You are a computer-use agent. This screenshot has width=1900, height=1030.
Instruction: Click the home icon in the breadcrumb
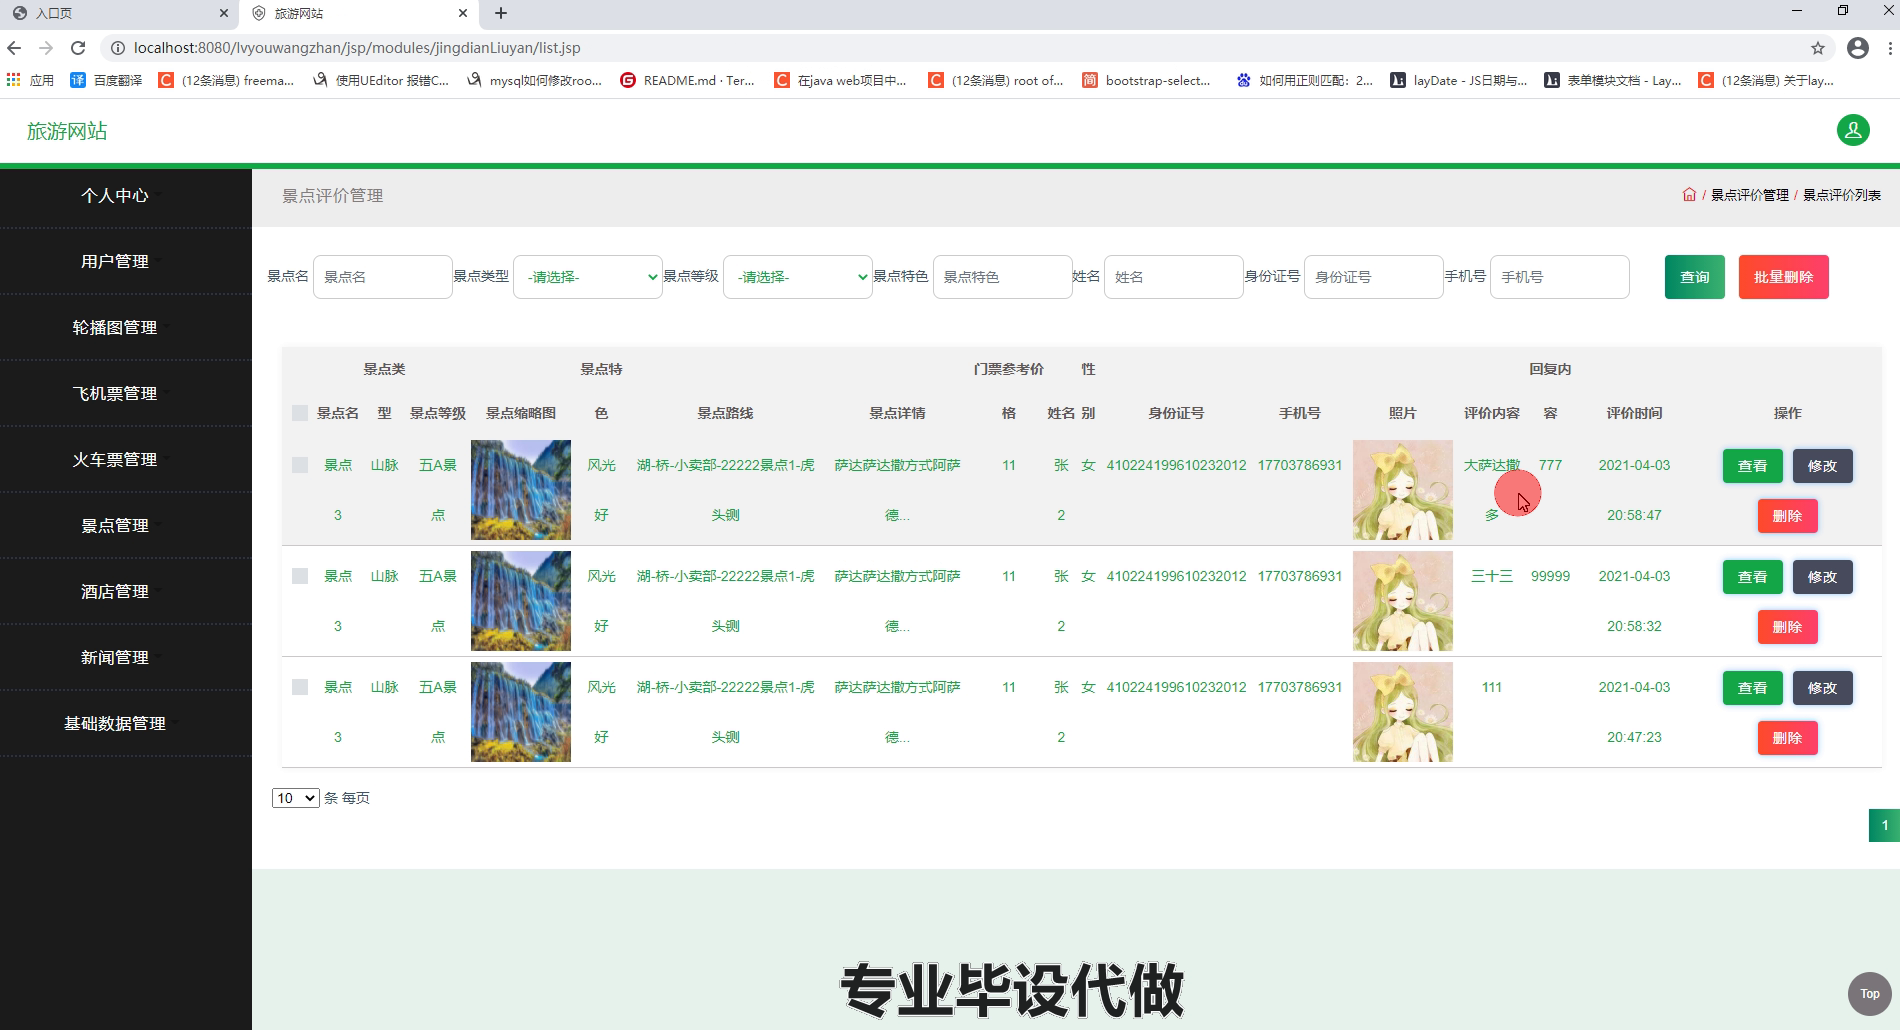pyautogui.click(x=1689, y=195)
